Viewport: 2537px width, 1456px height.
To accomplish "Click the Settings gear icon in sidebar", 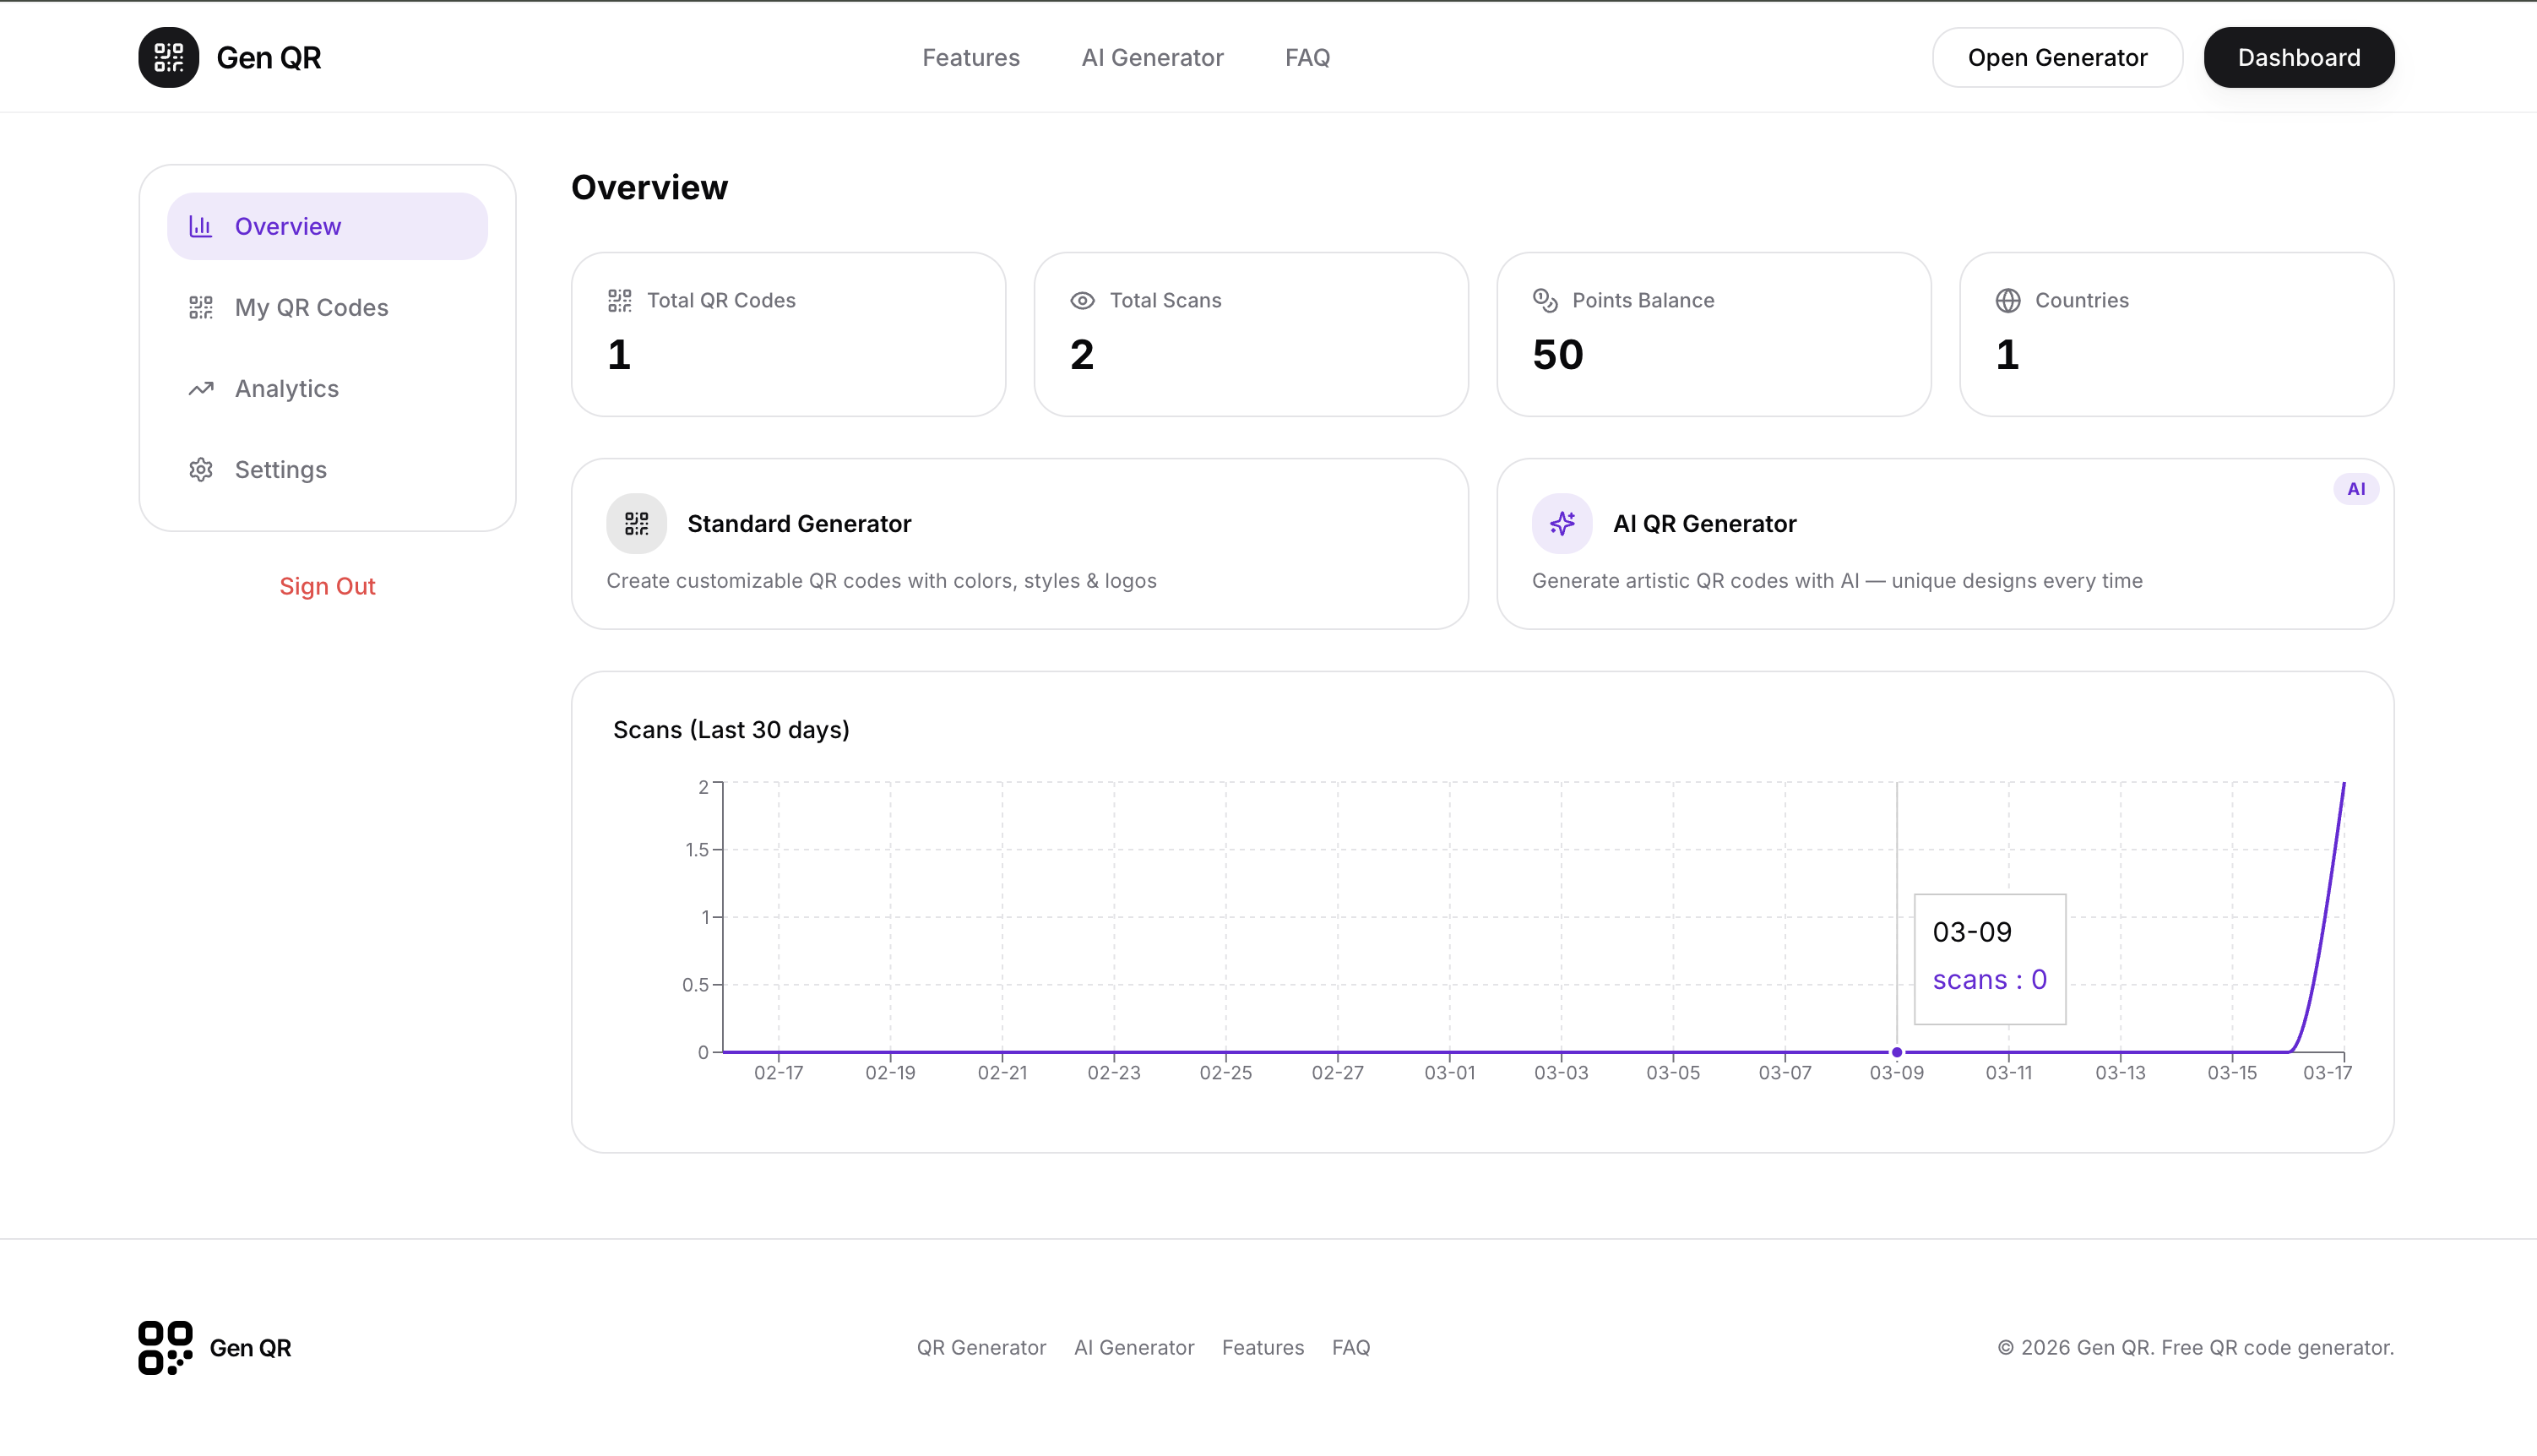I will point(201,469).
